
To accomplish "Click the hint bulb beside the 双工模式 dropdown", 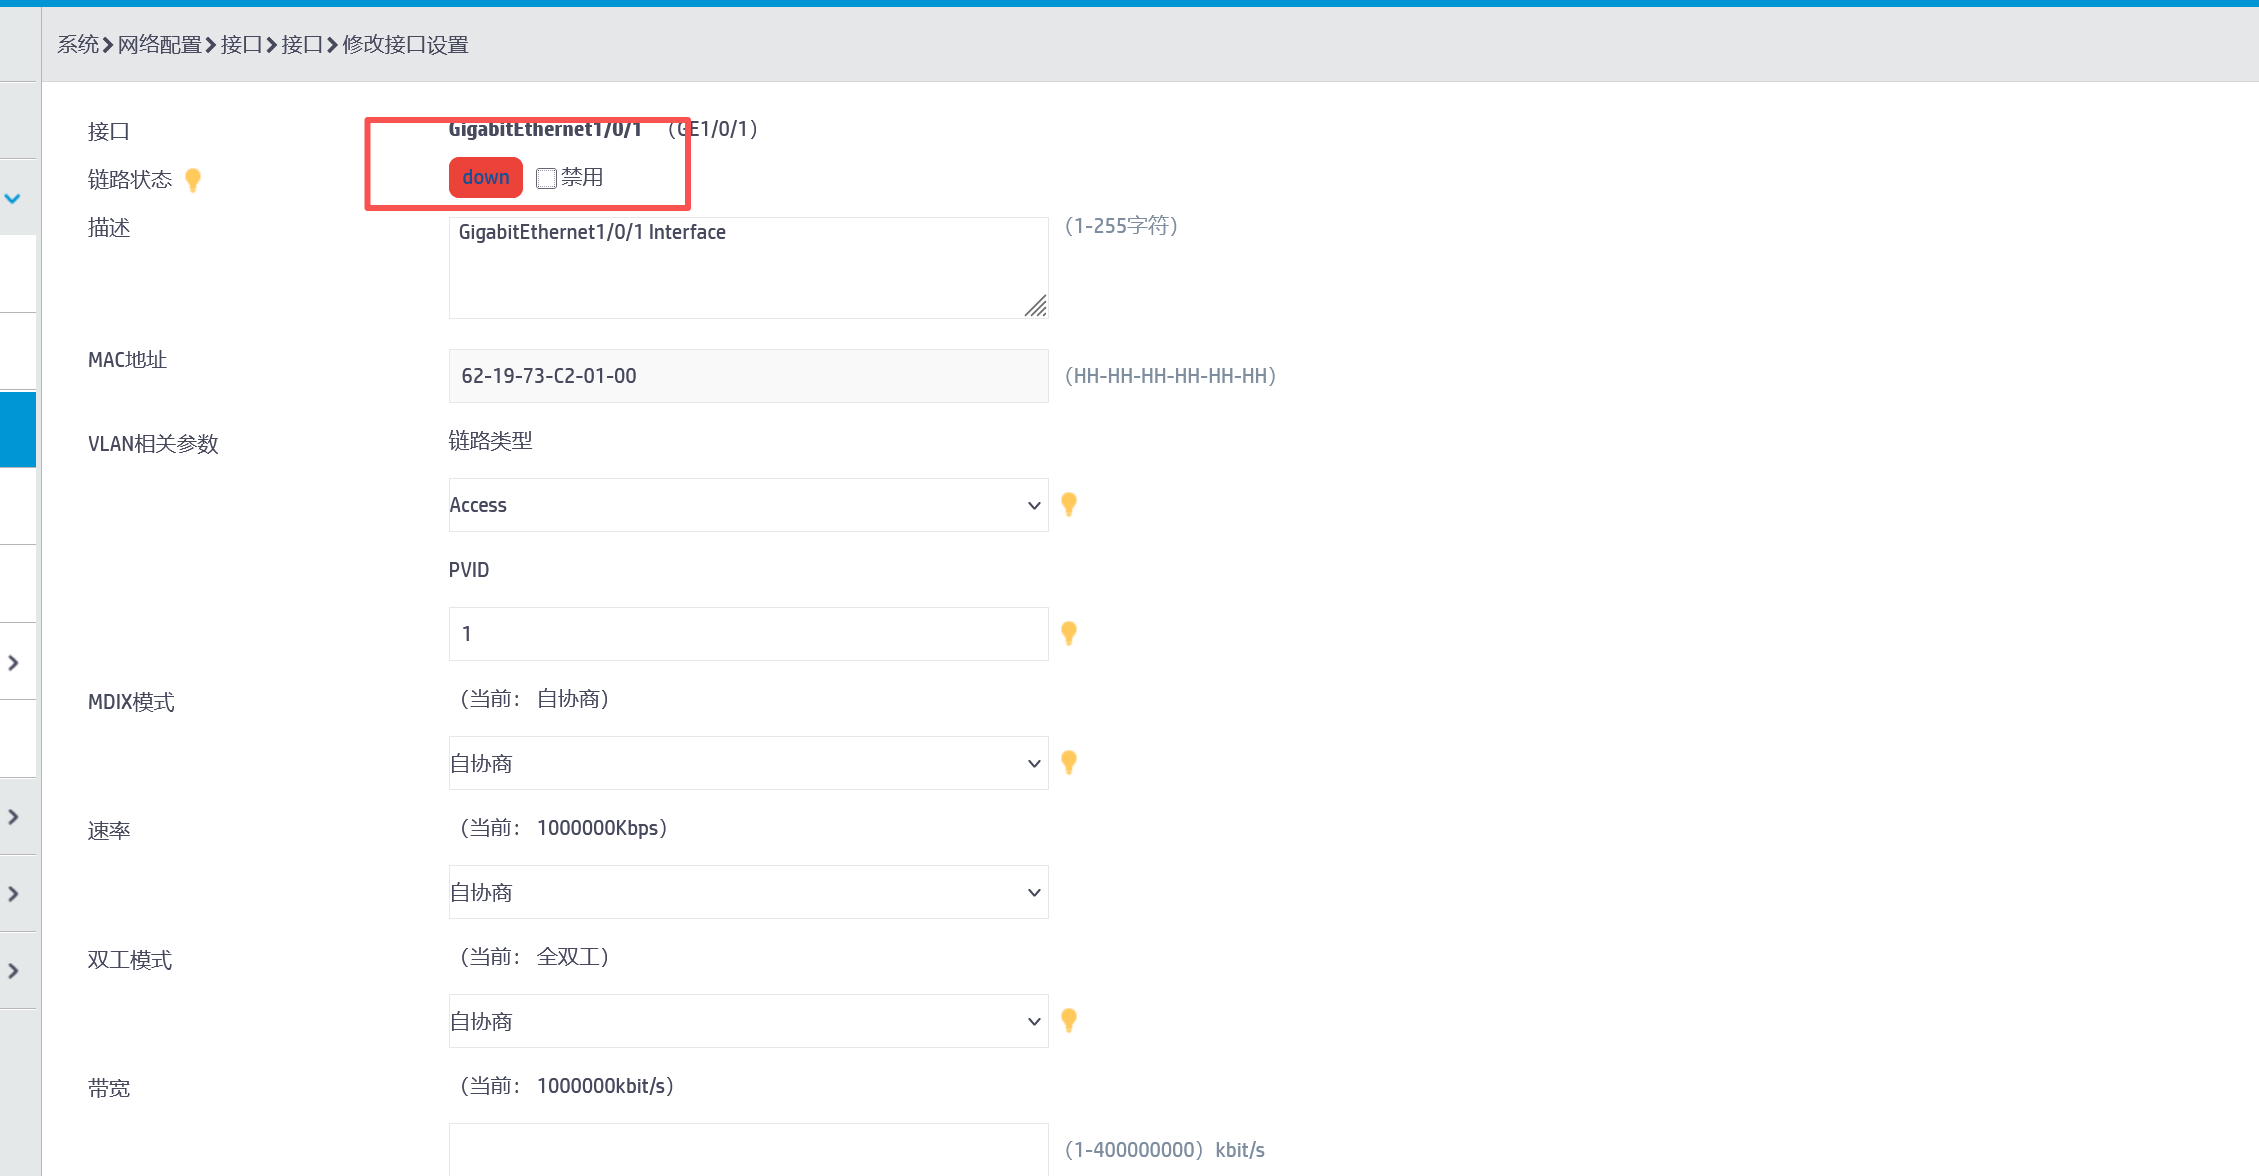I will [1068, 1020].
